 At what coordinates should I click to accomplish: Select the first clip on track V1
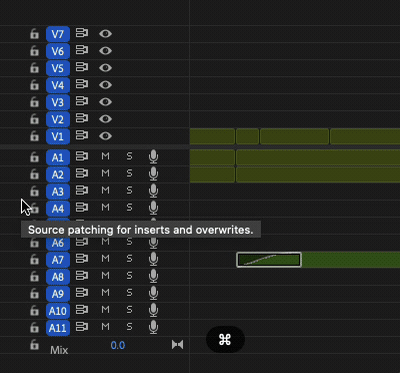212,136
